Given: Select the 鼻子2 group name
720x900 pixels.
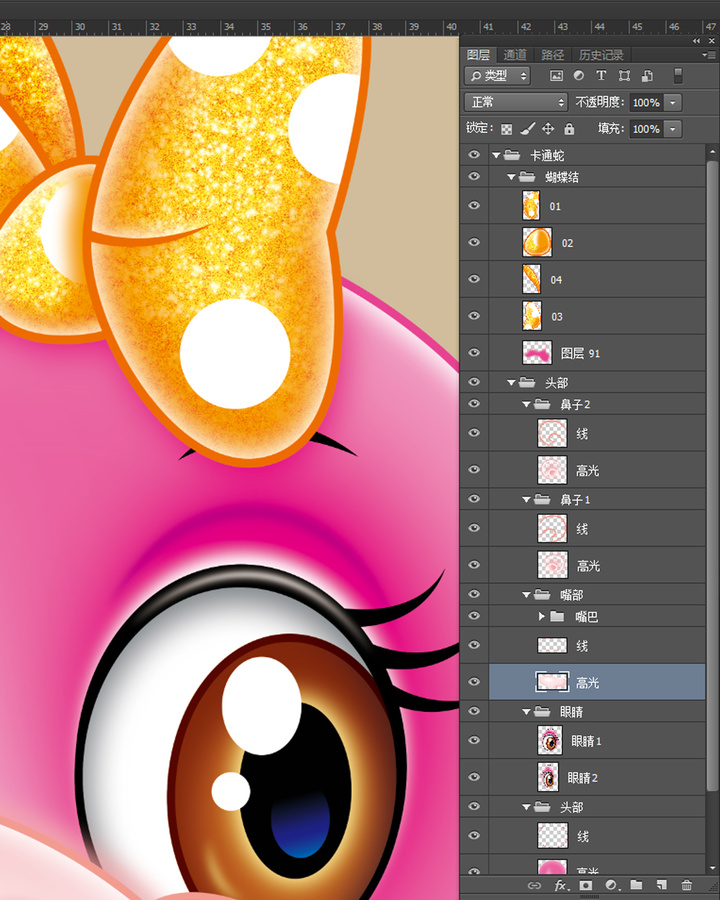Looking at the screenshot, I should click(575, 405).
